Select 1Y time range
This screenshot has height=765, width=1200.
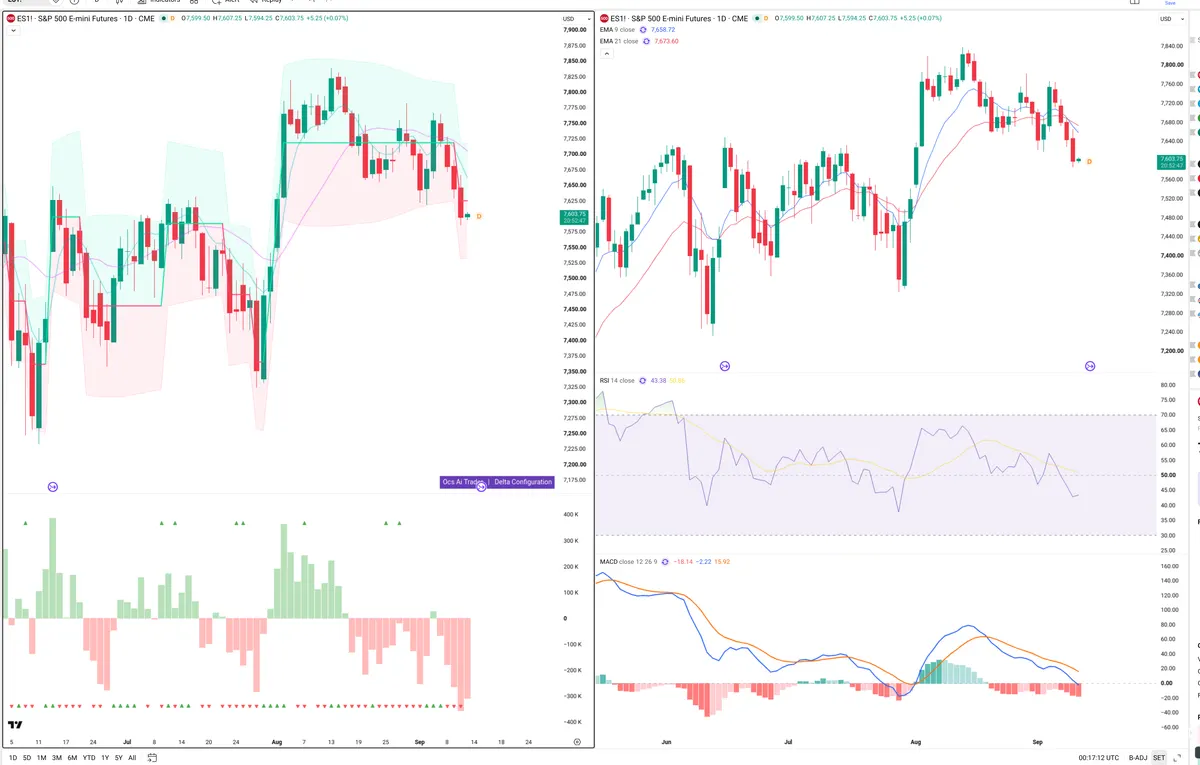[105, 758]
